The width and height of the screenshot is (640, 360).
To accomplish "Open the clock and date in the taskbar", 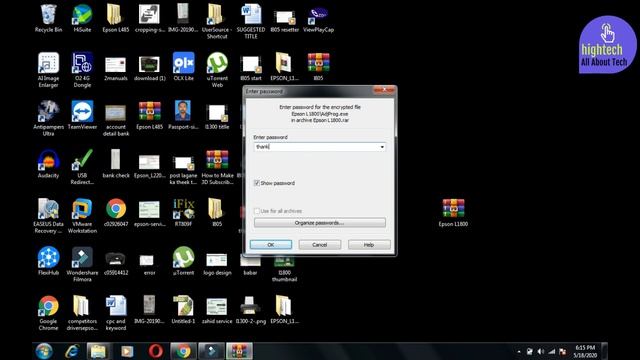I will click(585, 351).
